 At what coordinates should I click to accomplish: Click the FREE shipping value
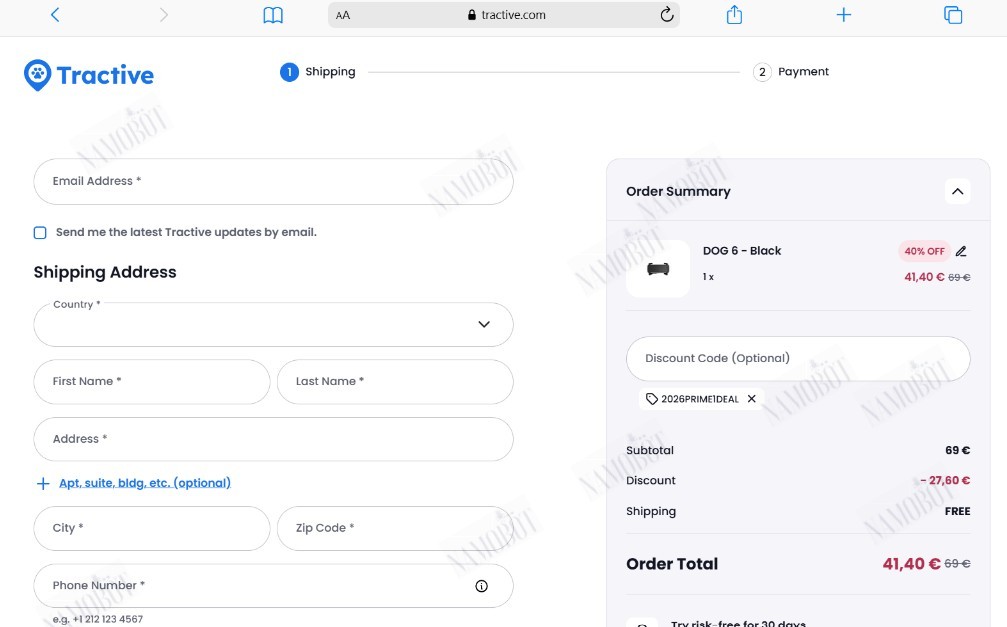coord(957,511)
